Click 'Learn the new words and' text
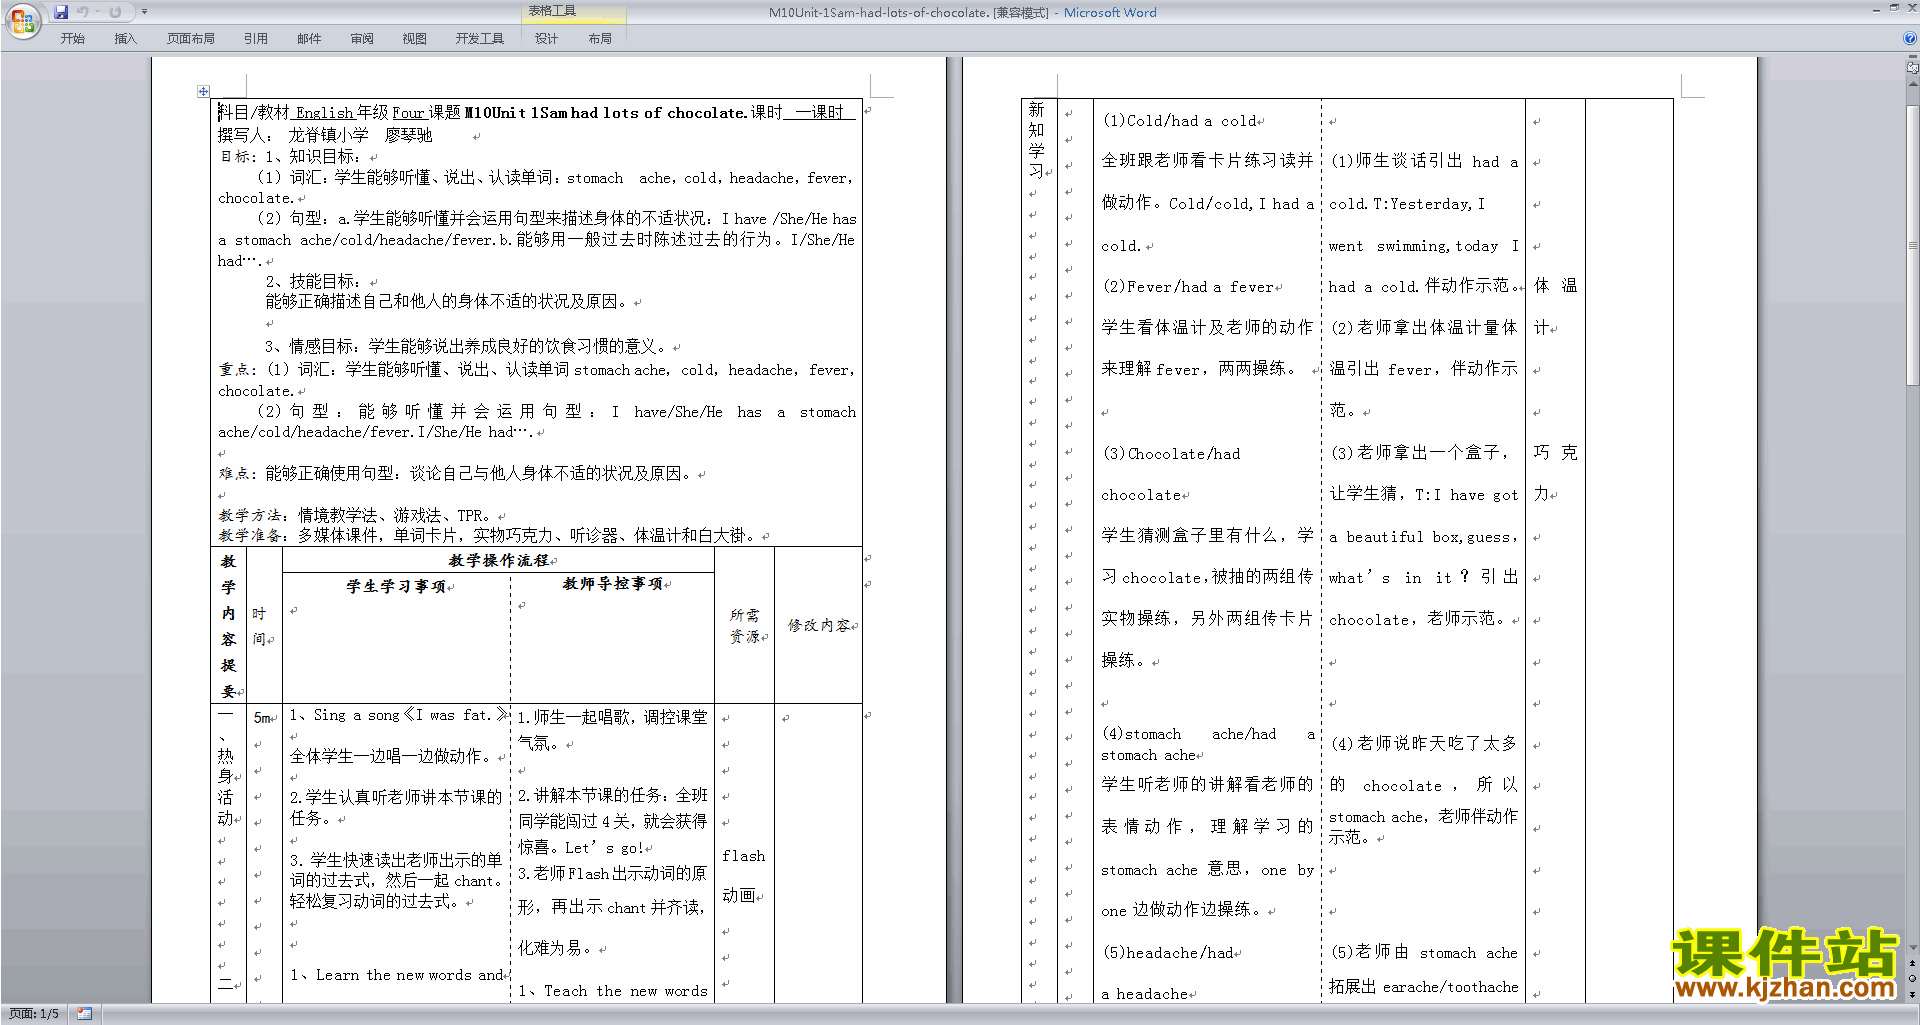Screen dimensions: 1920x1025 tap(409, 975)
